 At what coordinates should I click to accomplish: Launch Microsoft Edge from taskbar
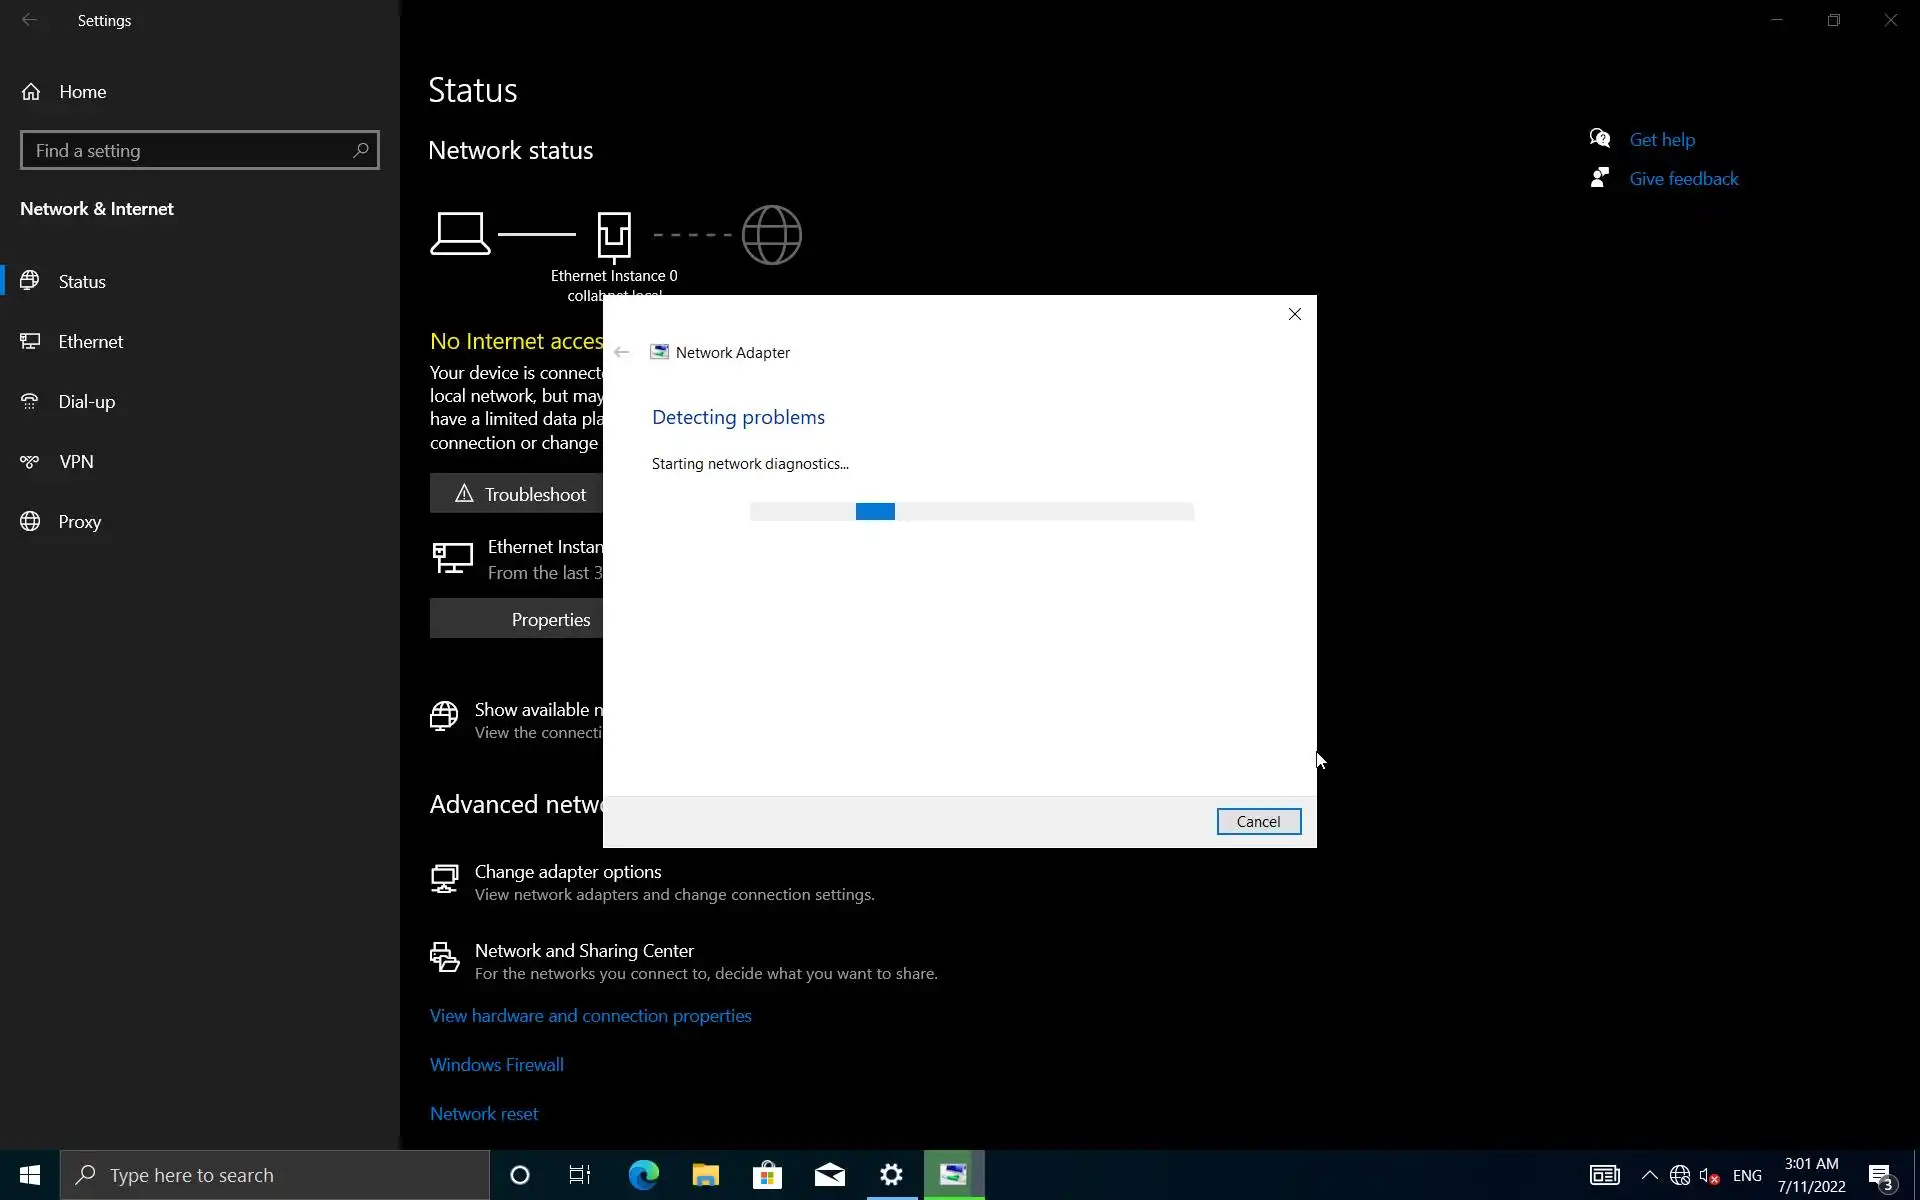point(643,1175)
